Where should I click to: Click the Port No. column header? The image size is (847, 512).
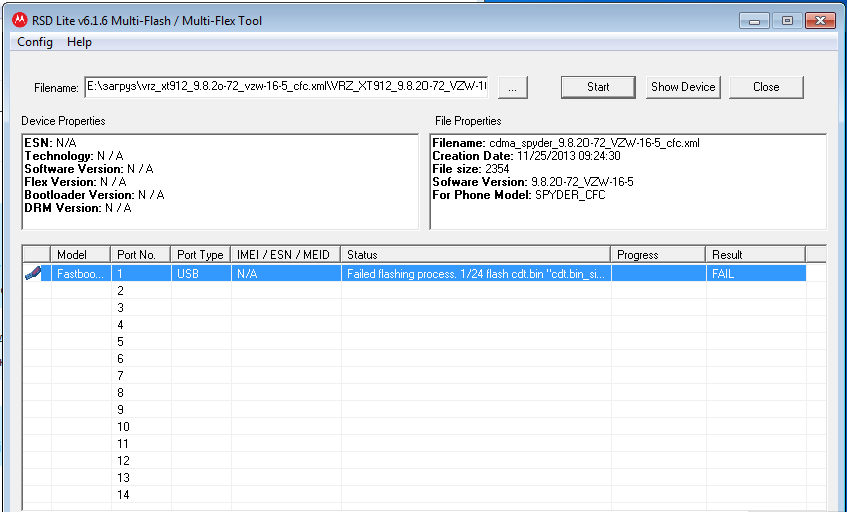140,254
